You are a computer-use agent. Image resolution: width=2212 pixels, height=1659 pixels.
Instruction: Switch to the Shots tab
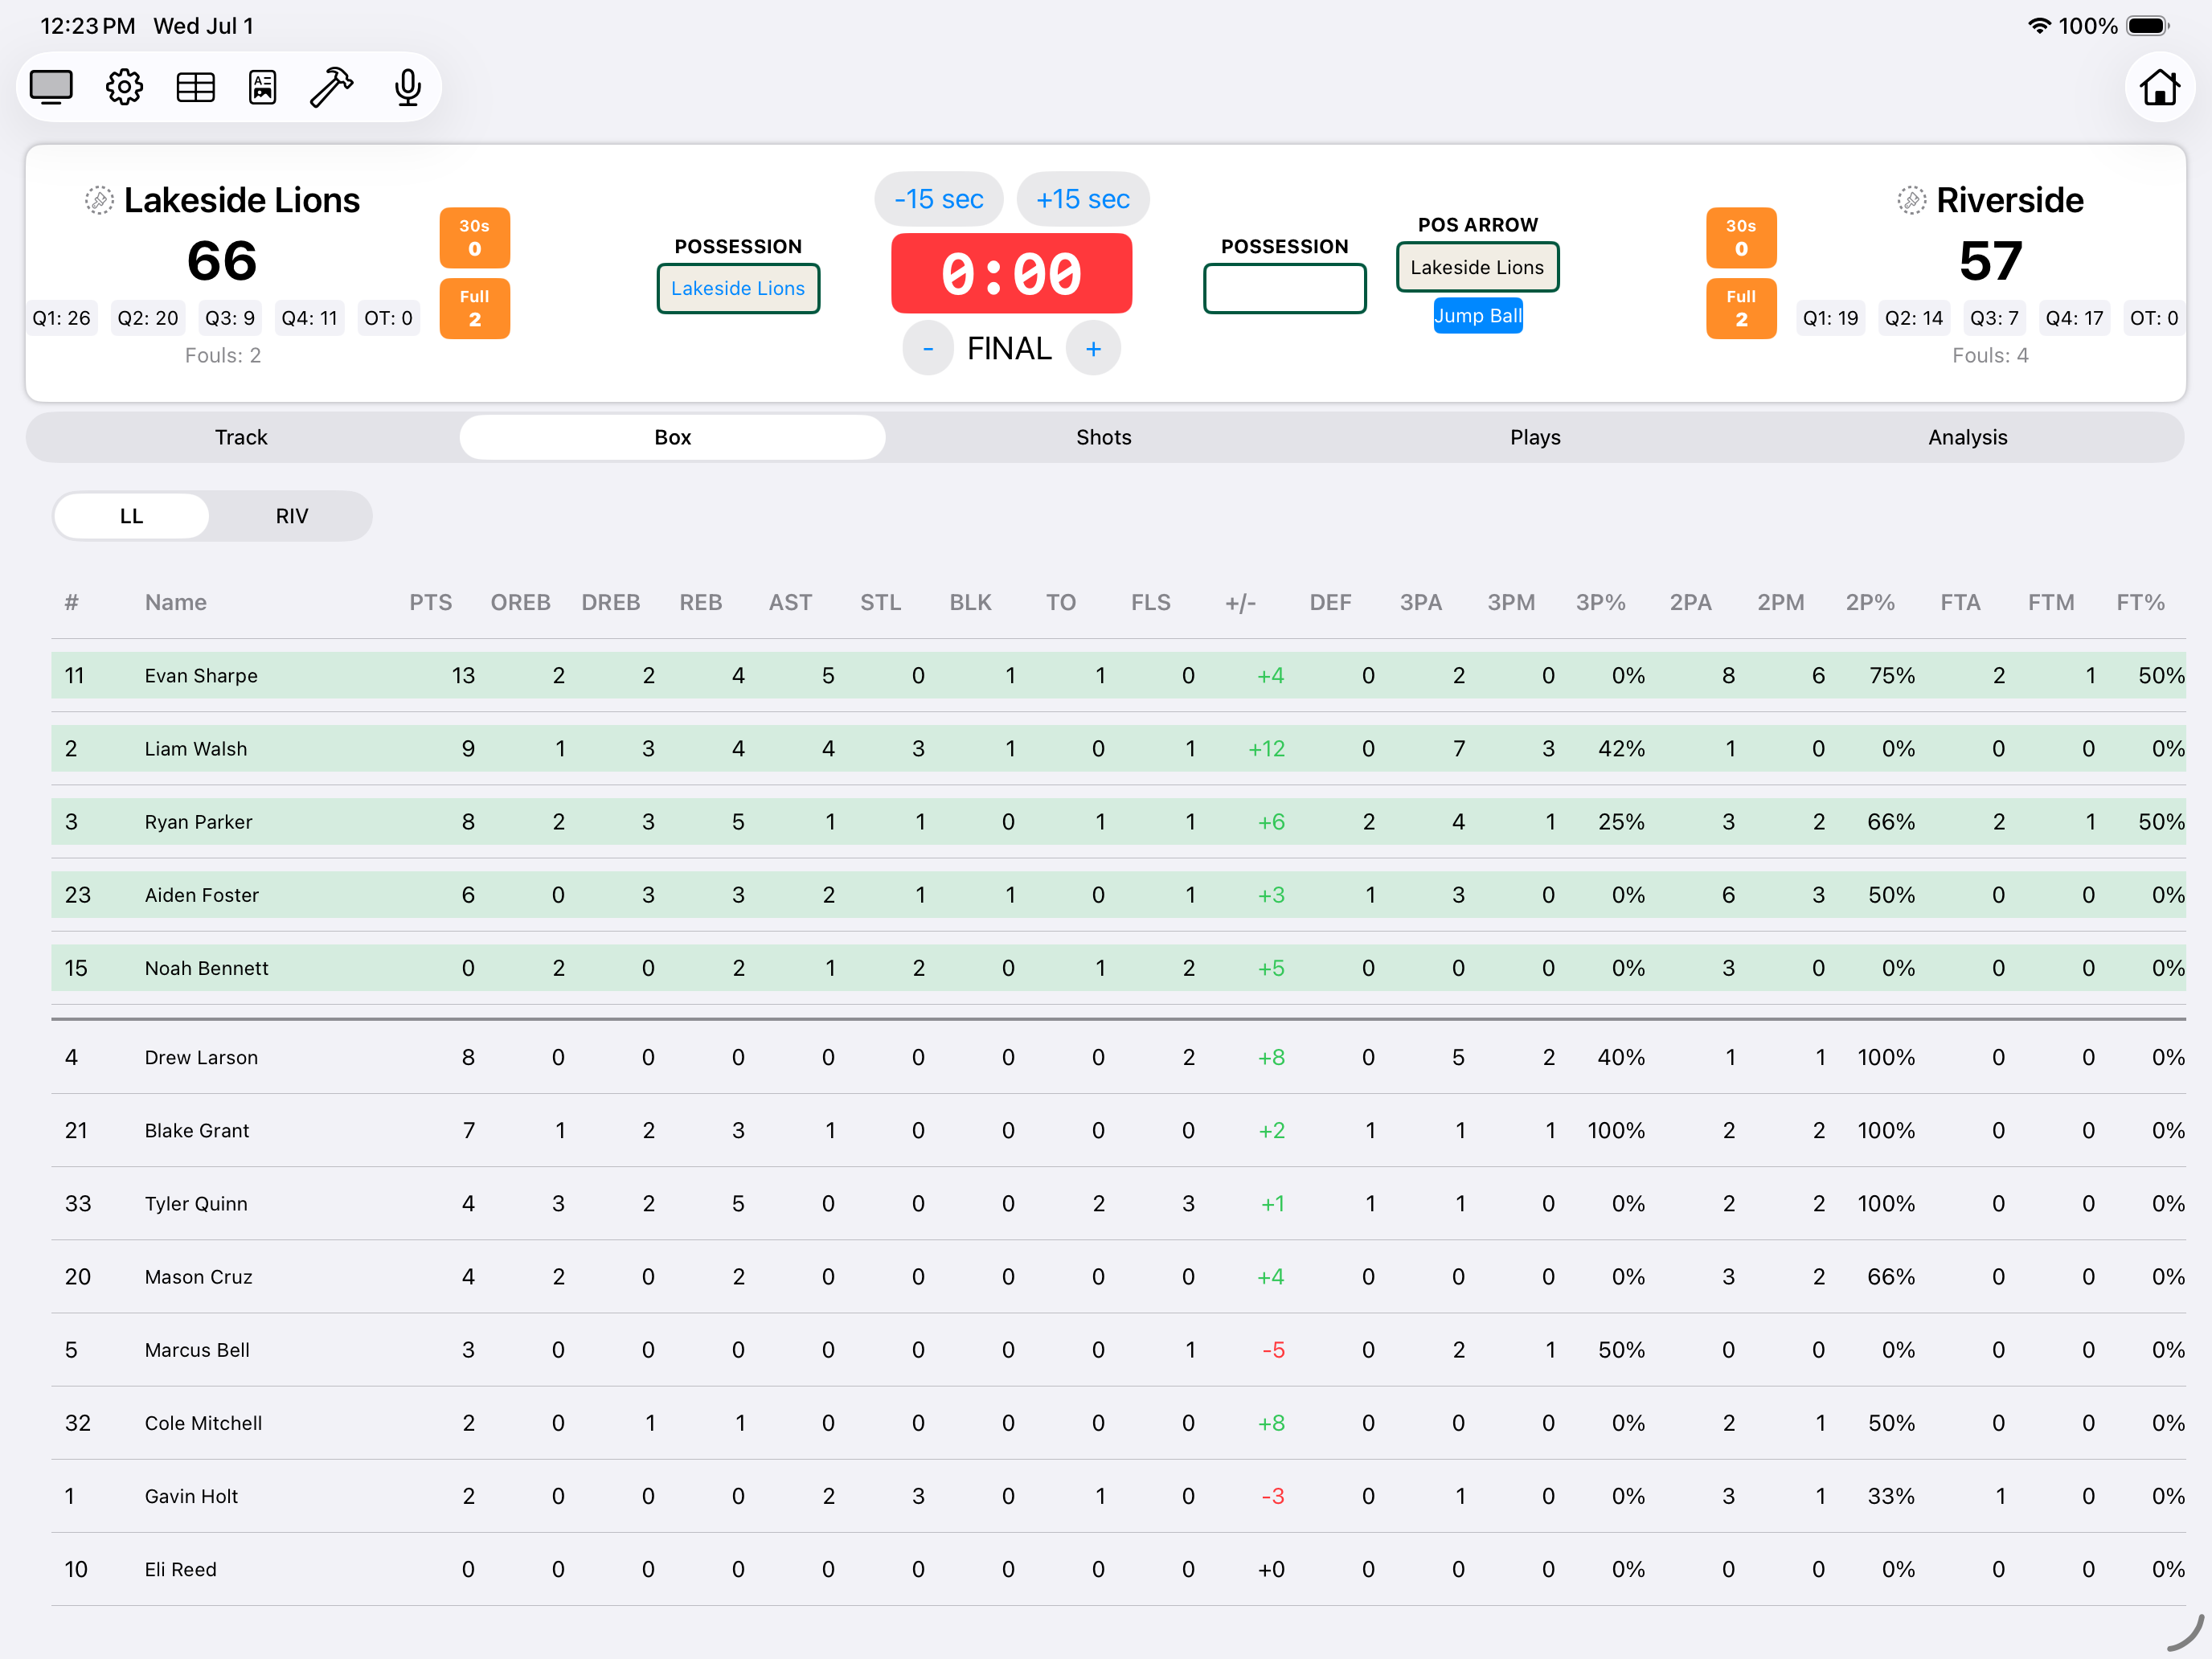[1103, 437]
